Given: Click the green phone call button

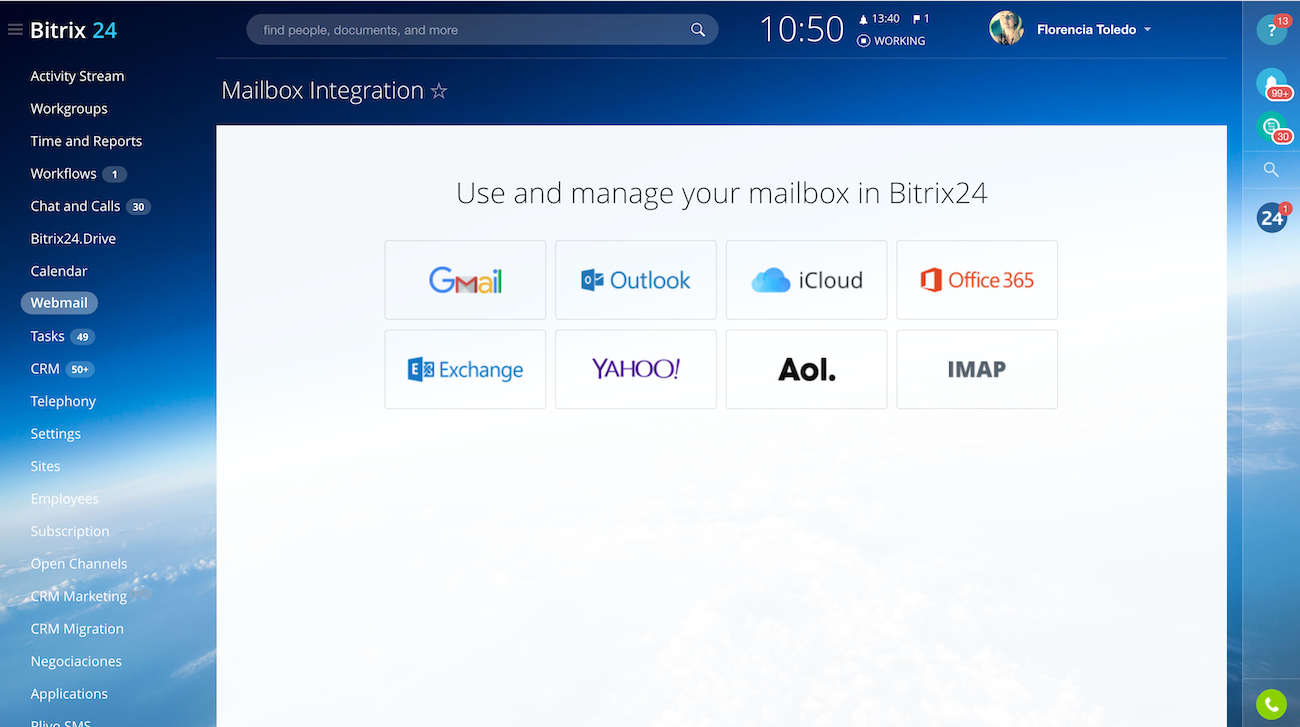Looking at the screenshot, I should point(1271,705).
